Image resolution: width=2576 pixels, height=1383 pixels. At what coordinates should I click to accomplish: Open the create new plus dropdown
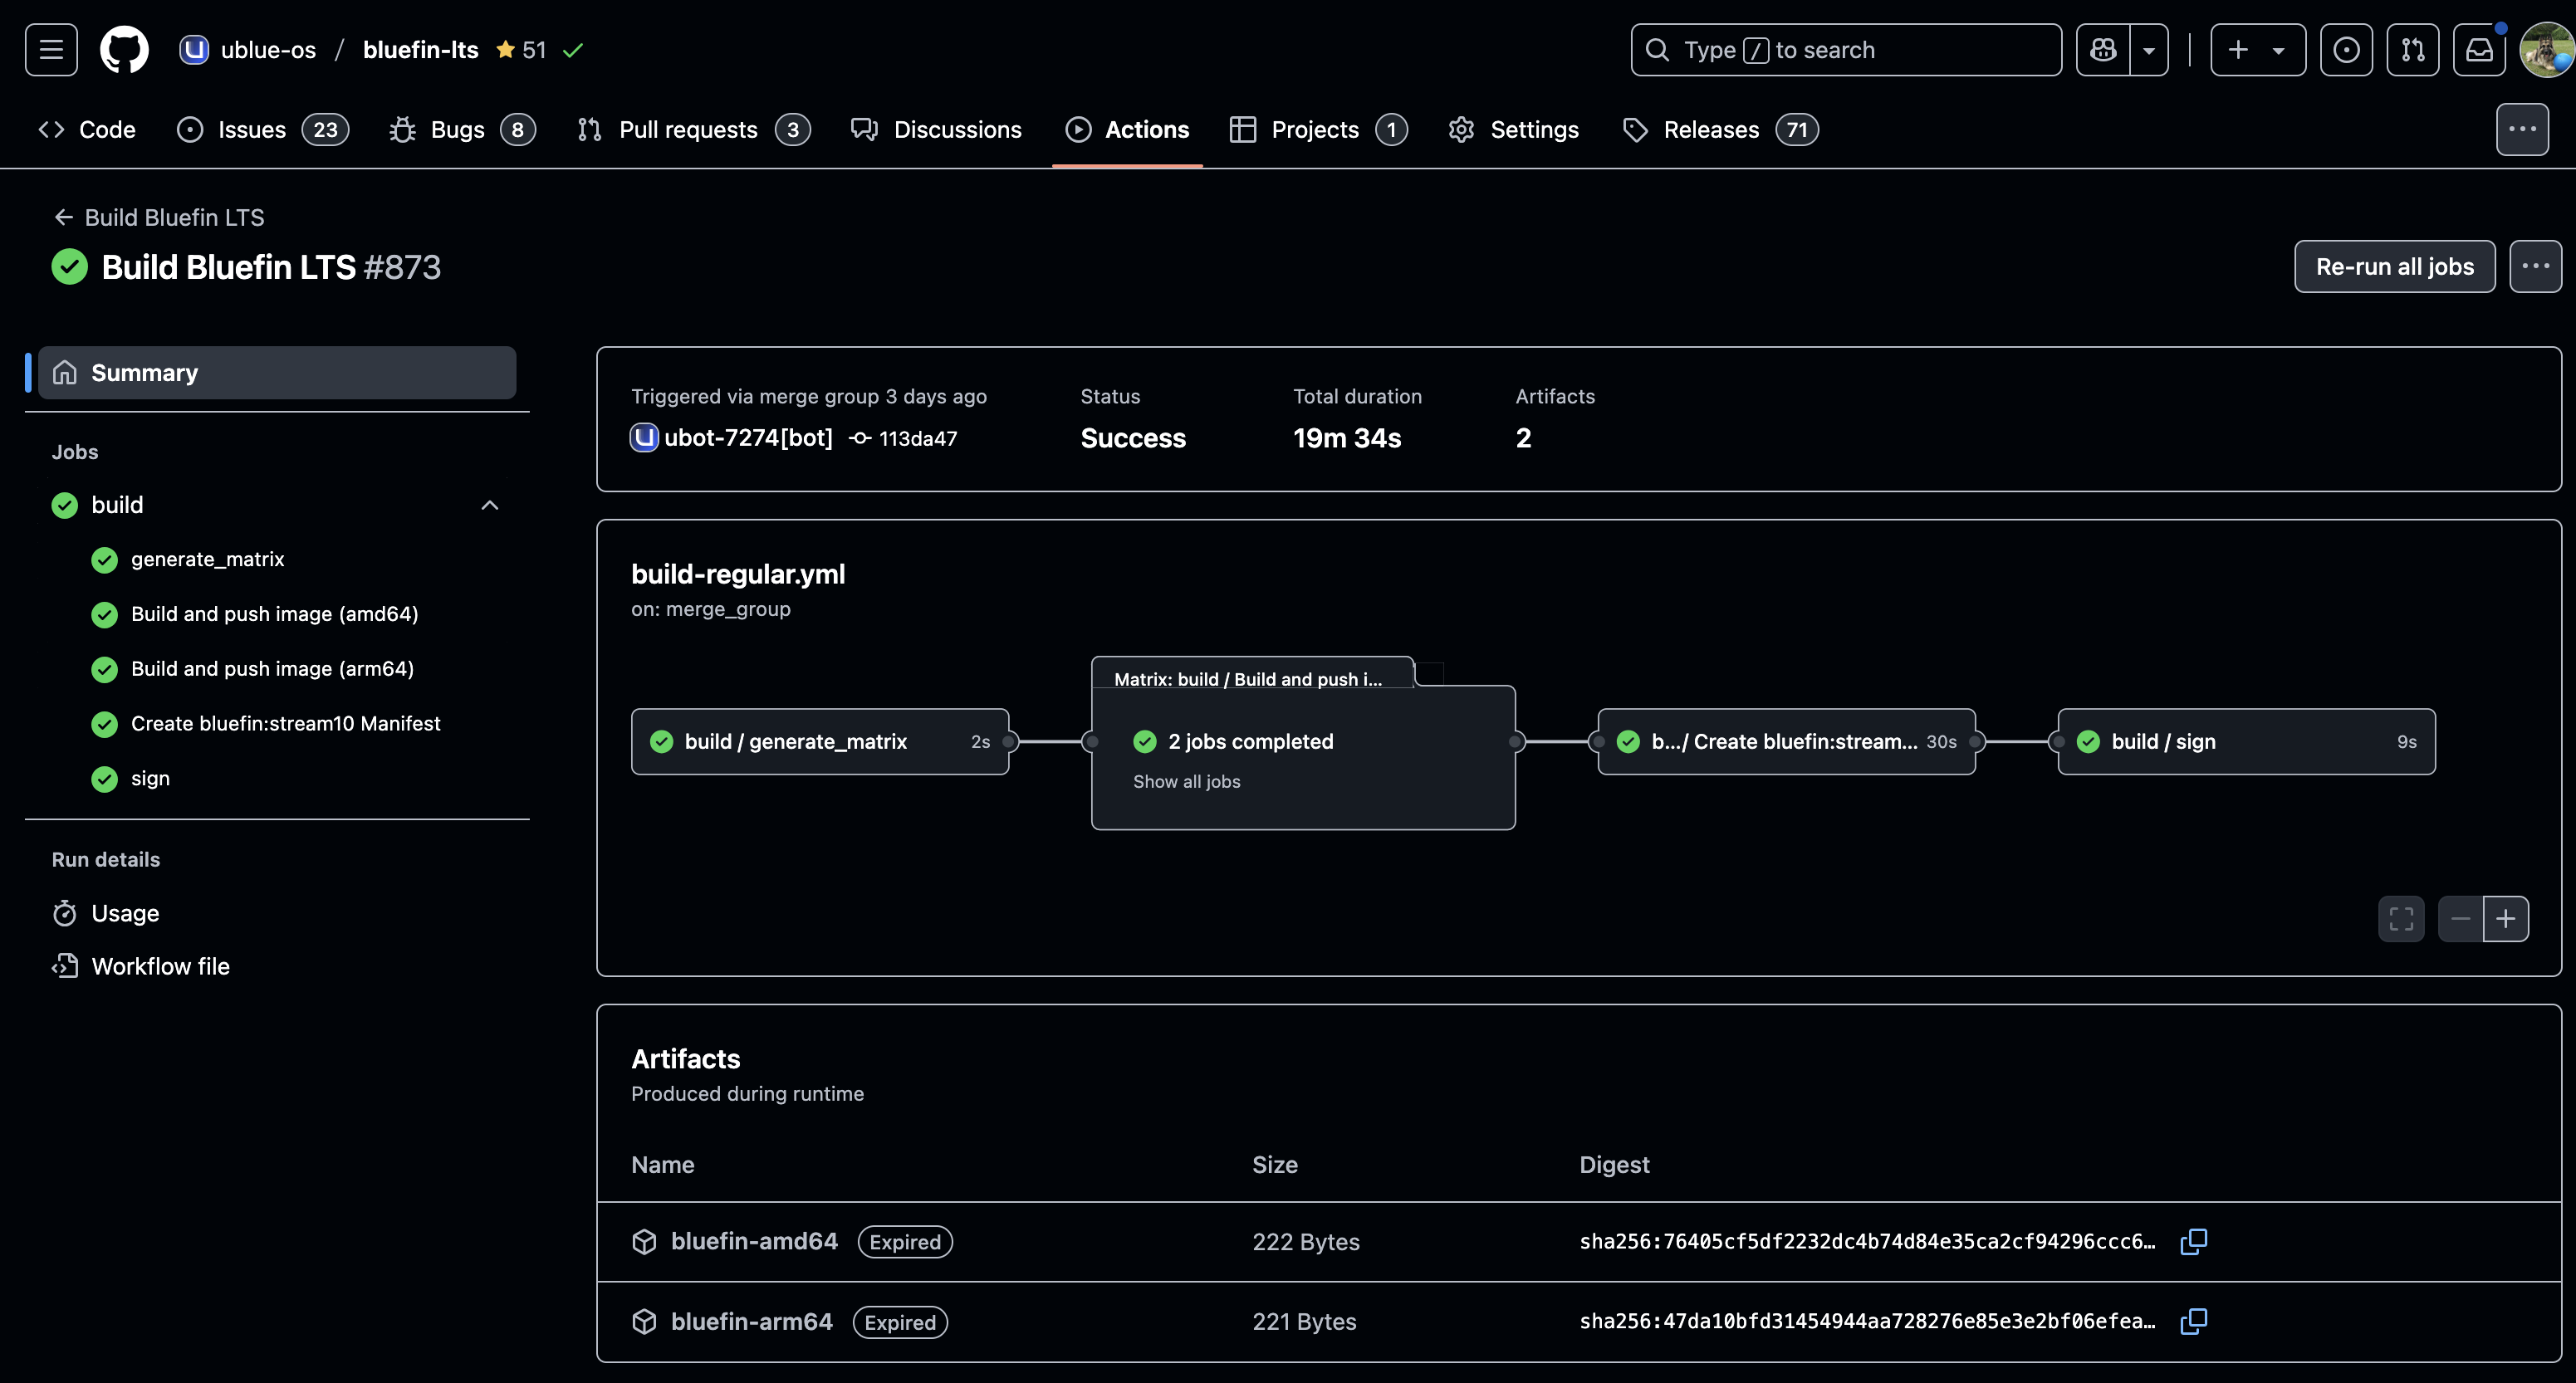2257,50
